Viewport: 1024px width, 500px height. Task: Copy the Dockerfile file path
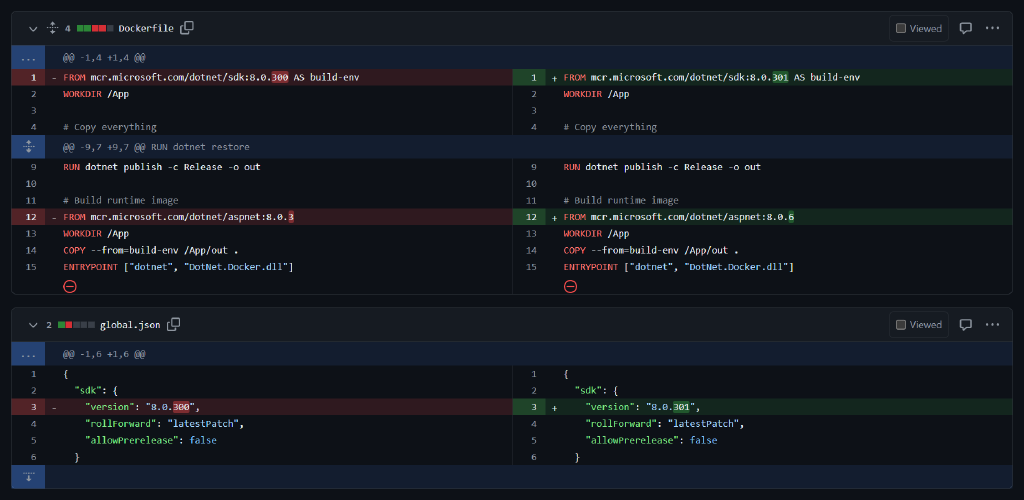(187, 28)
